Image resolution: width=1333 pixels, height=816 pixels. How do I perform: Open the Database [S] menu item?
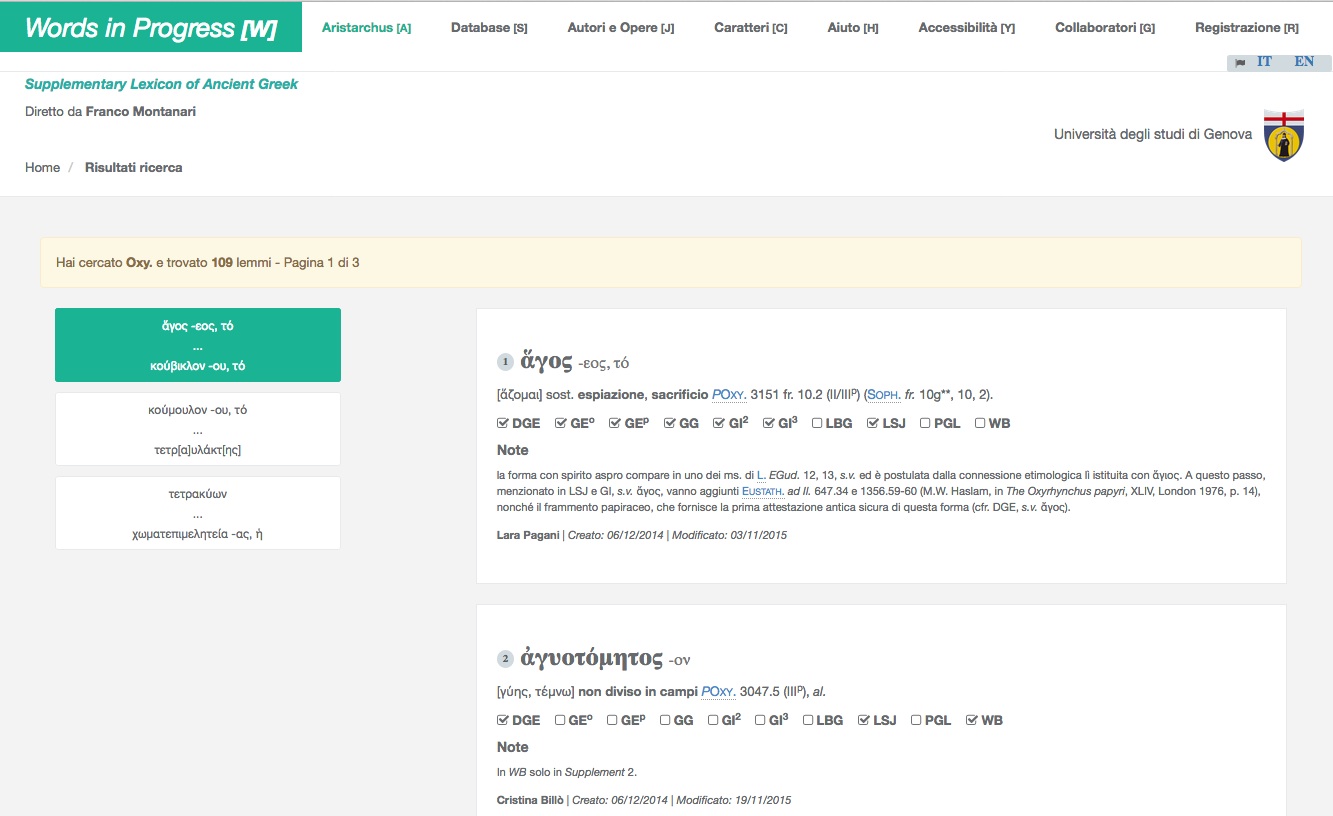(x=489, y=28)
